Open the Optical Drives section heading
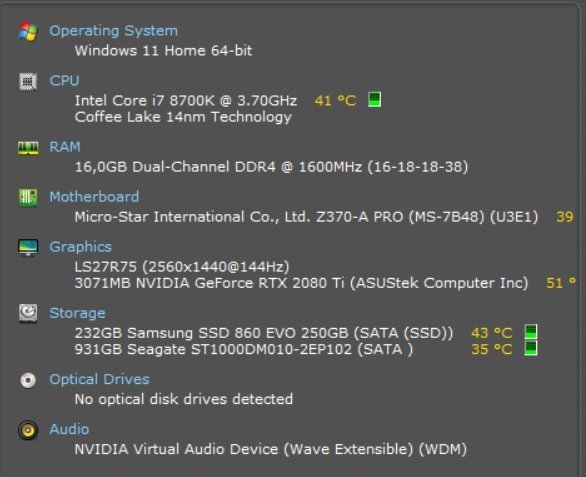Viewport: 586px width, 477px height. tap(99, 379)
